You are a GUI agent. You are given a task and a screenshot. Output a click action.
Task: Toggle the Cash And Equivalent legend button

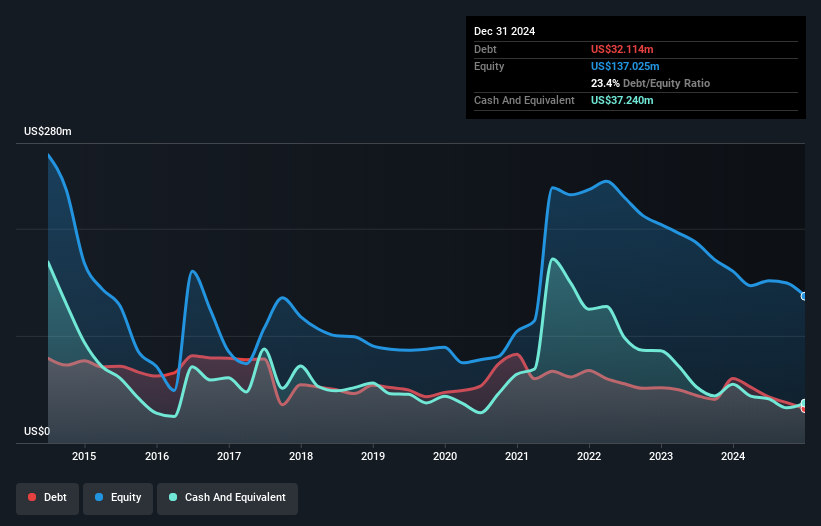click(x=228, y=498)
